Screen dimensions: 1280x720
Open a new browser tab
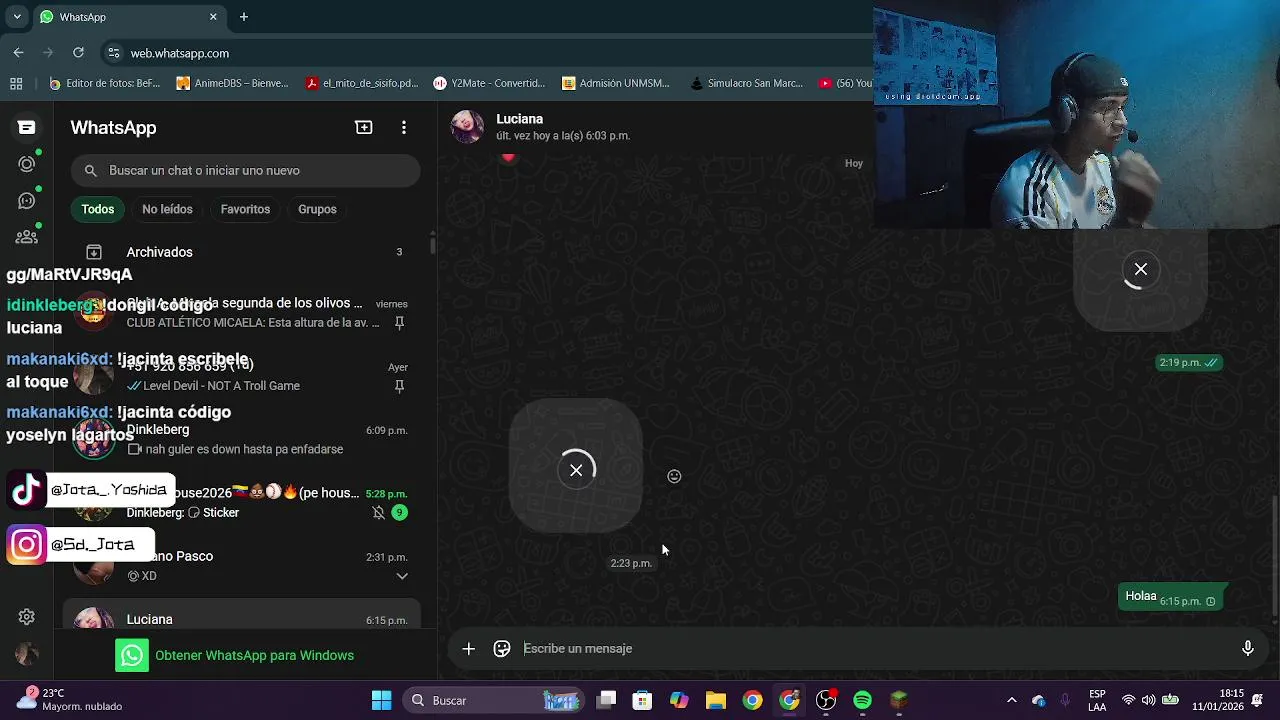pyautogui.click(x=244, y=17)
